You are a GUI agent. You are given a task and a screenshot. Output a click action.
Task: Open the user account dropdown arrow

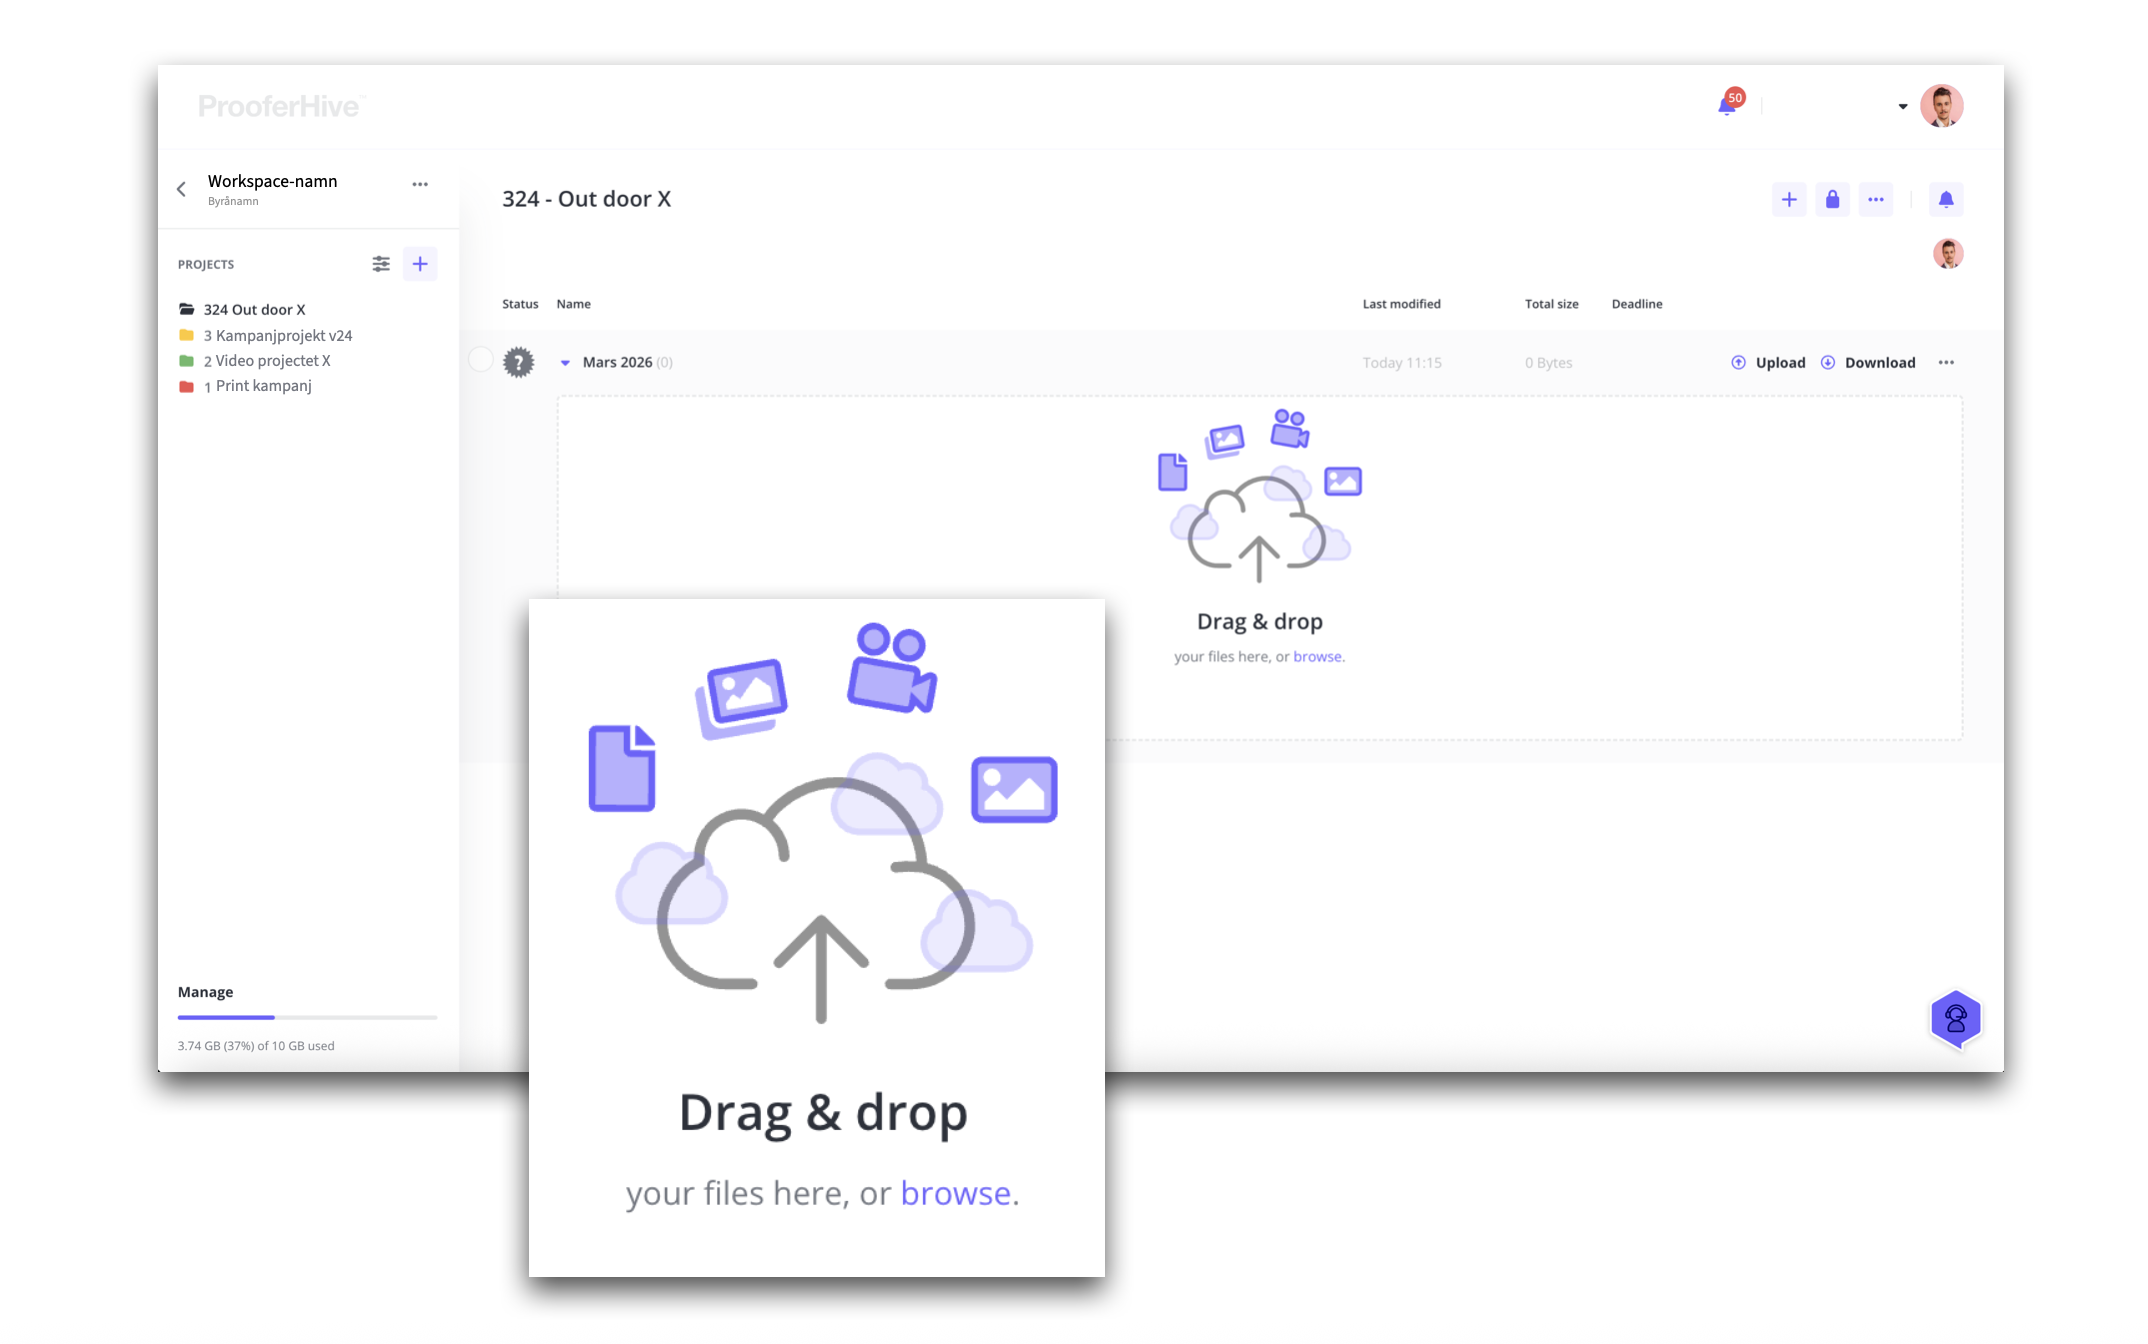tap(1902, 107)
